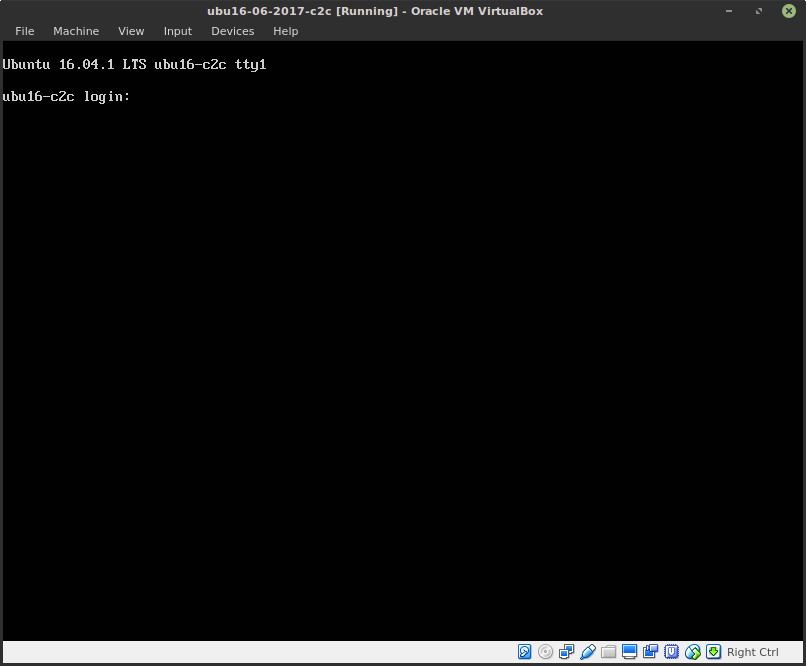Screen dimensions: 806x666
Task: Click the hard disks activity icon
Action: 524,651
